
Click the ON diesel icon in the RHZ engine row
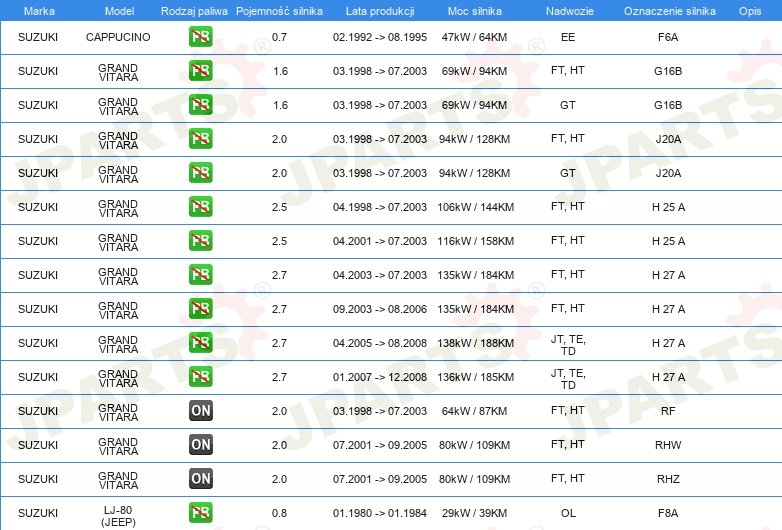[x=200, y=478]
